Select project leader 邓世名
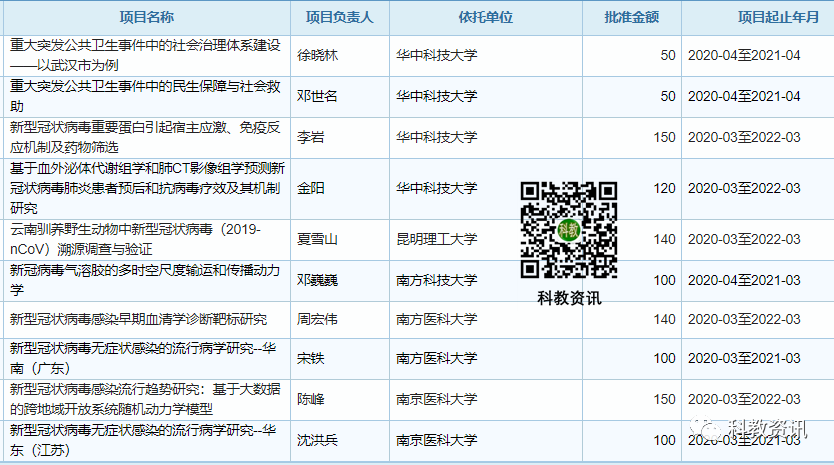Viewport: 834px width, 465px height. tap(318, 96)
